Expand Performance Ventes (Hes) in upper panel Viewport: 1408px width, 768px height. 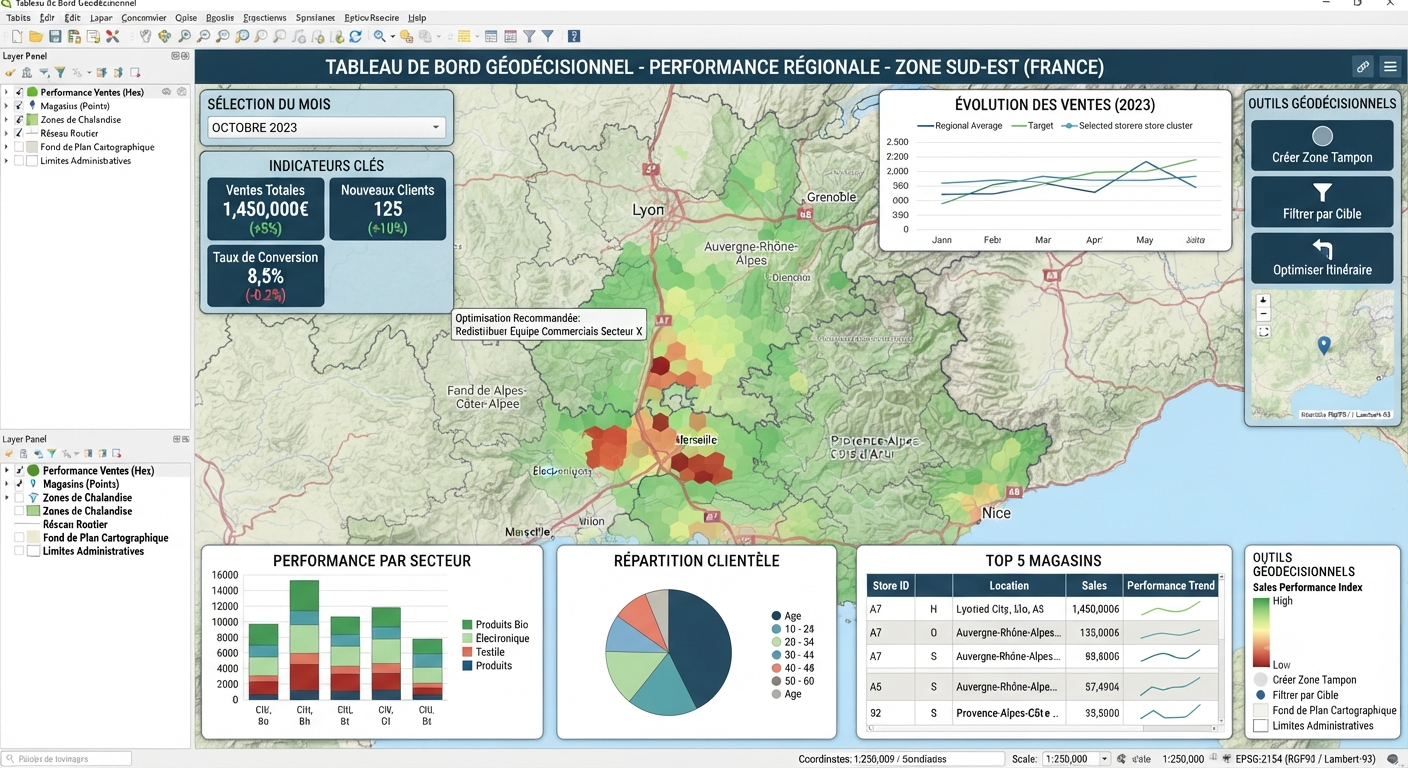(6, 92)
